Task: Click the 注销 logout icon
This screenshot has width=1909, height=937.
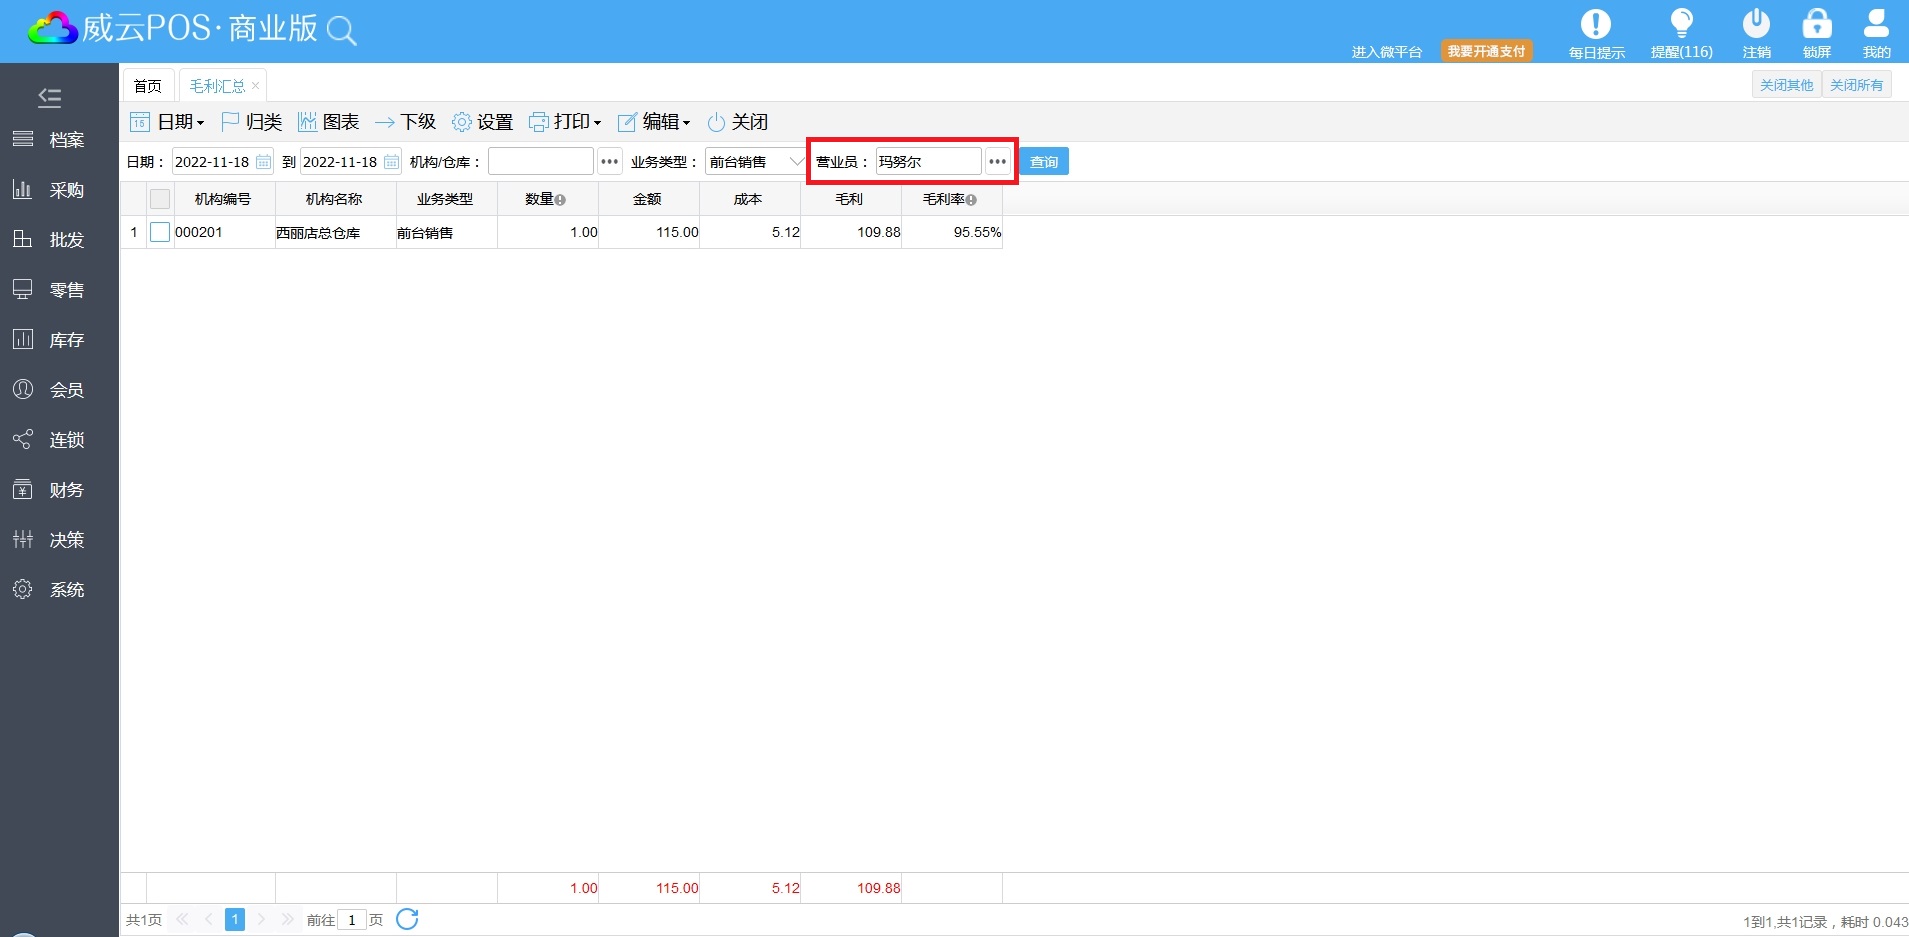Action: pyautogui.click(x=1756, y=25)
